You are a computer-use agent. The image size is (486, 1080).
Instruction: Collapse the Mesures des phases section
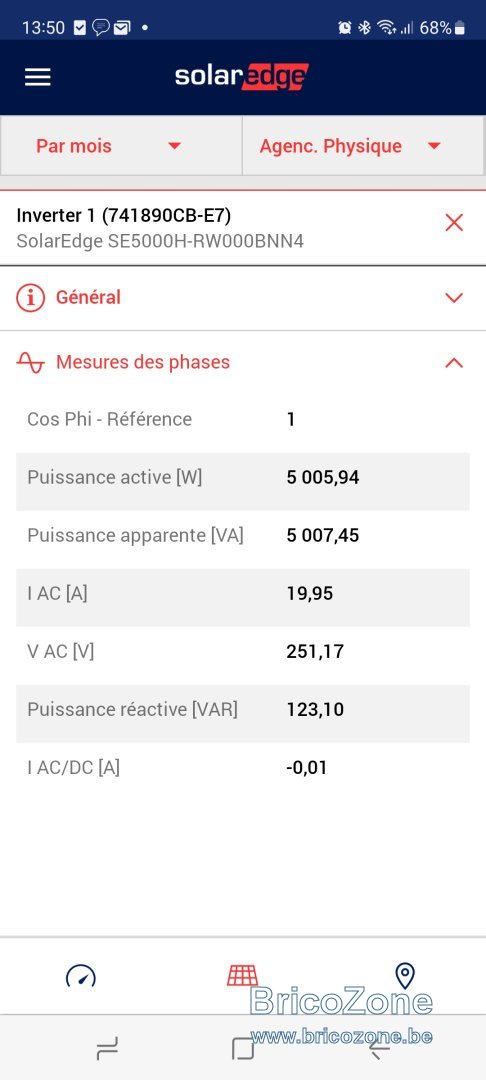(454, 362)
